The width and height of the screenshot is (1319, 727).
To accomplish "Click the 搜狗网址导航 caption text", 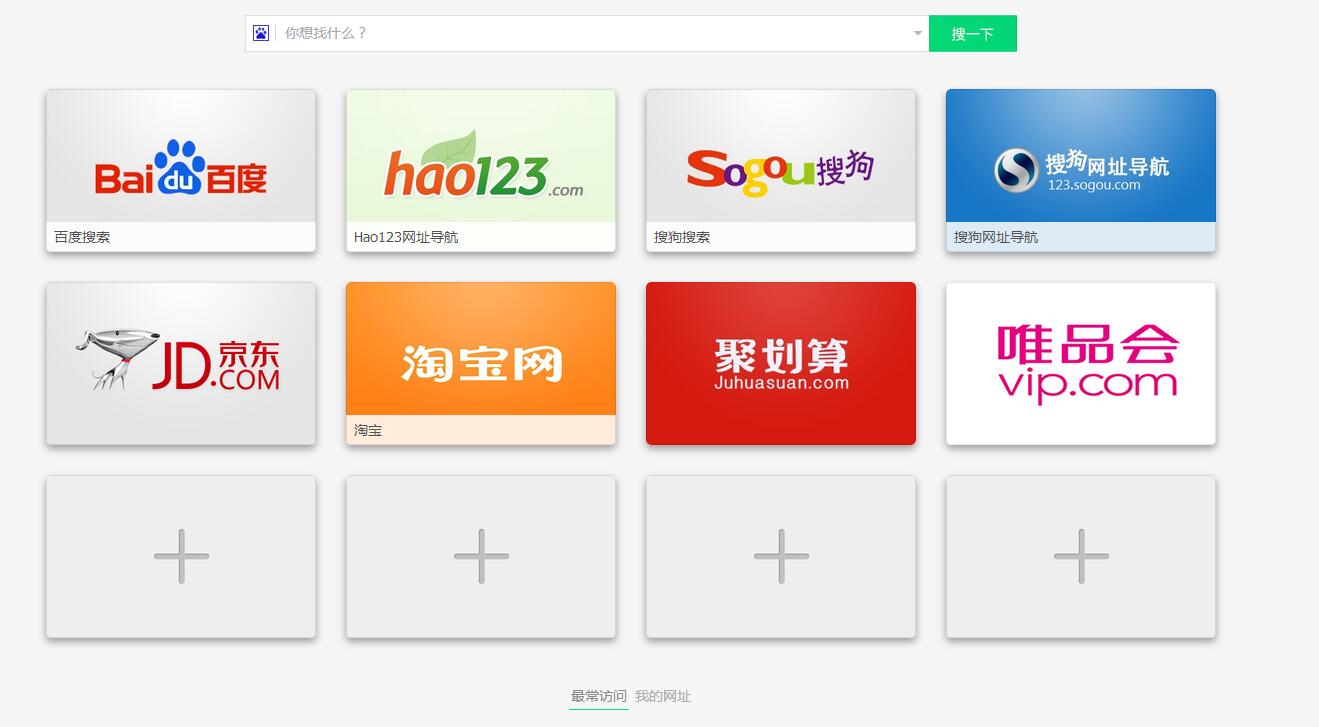I will point(996,237).
